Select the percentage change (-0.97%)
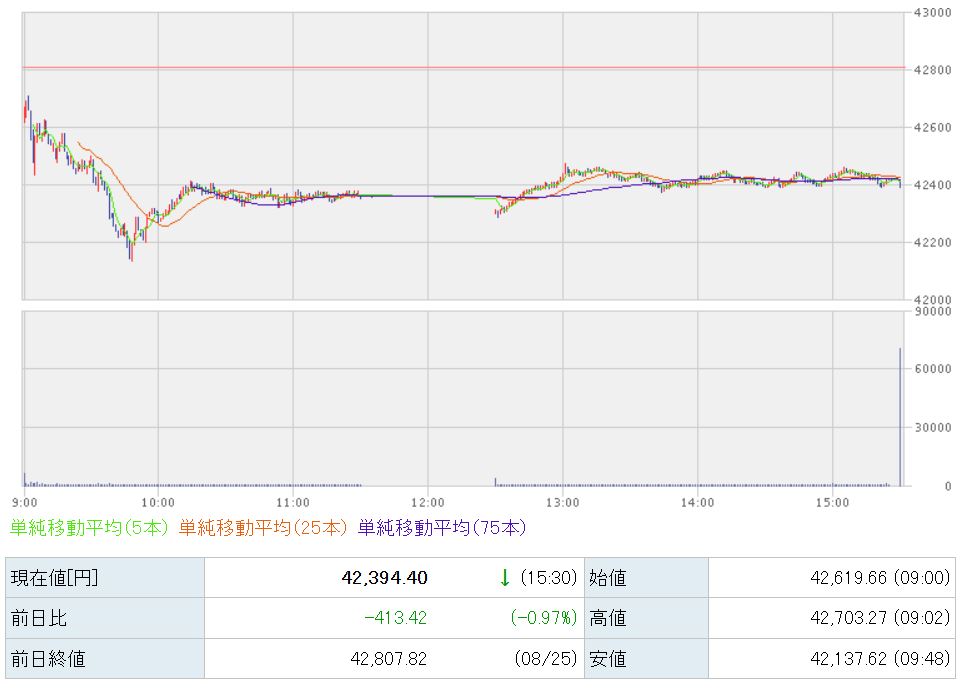 point(543,618)
